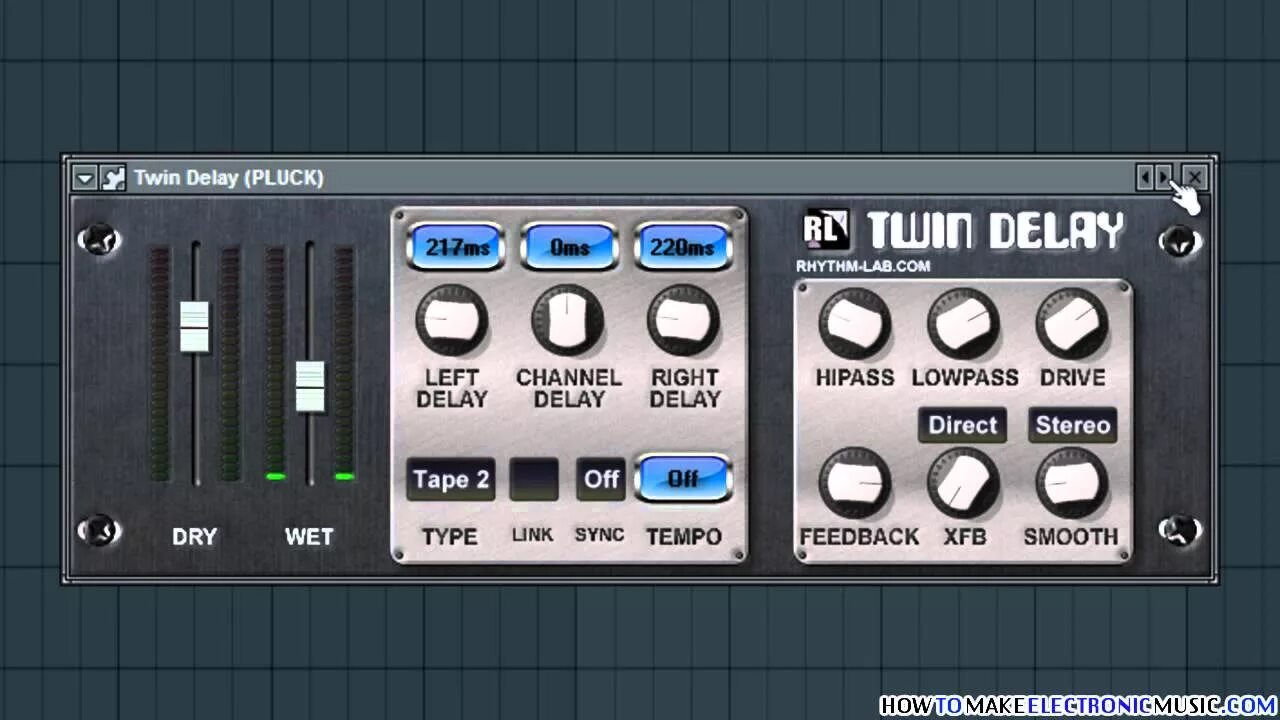Screen dimensions: 1280x720
Task: Select previous preset arrow in title bar
Action: point(1146,178)
